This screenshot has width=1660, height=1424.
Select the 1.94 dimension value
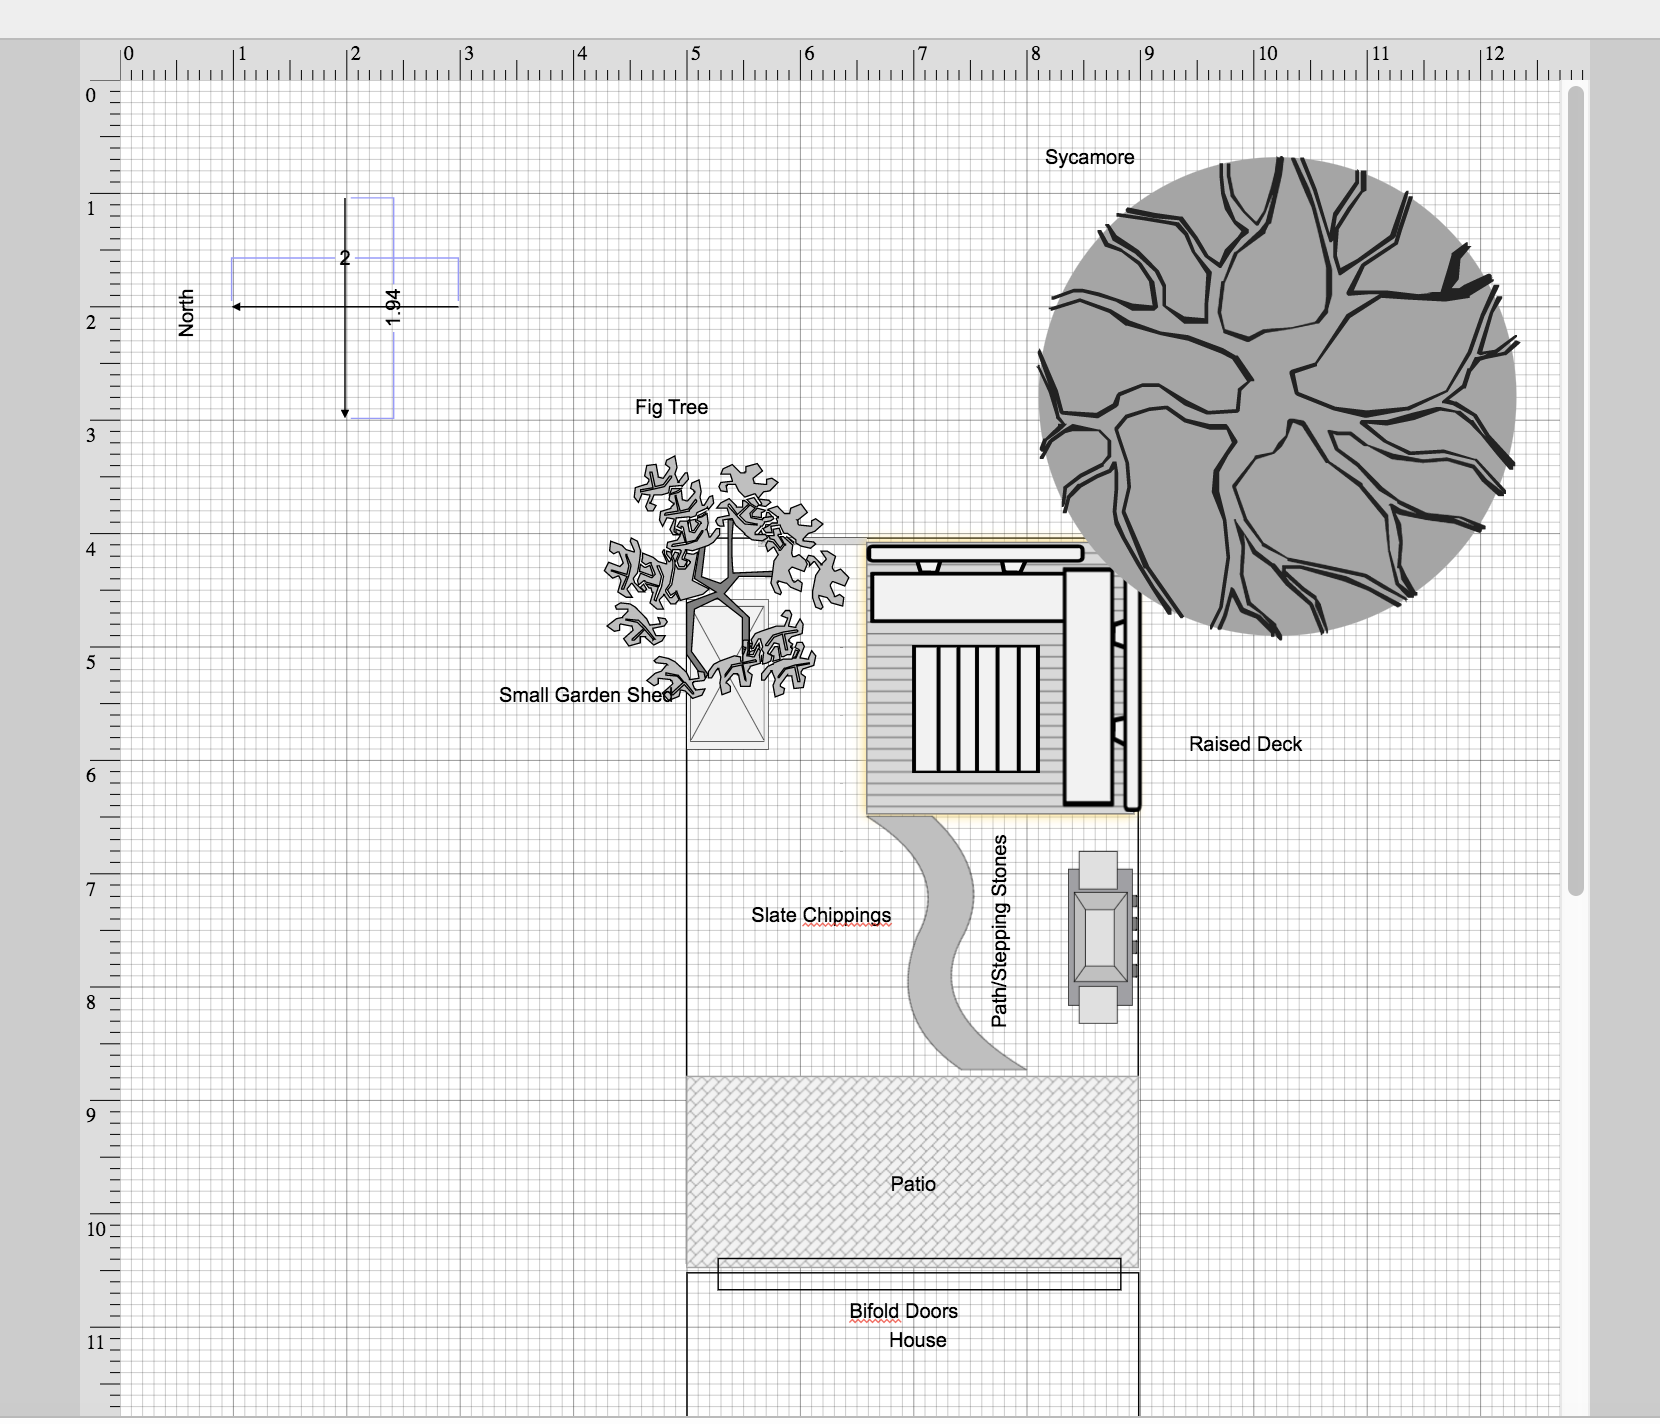393,307
